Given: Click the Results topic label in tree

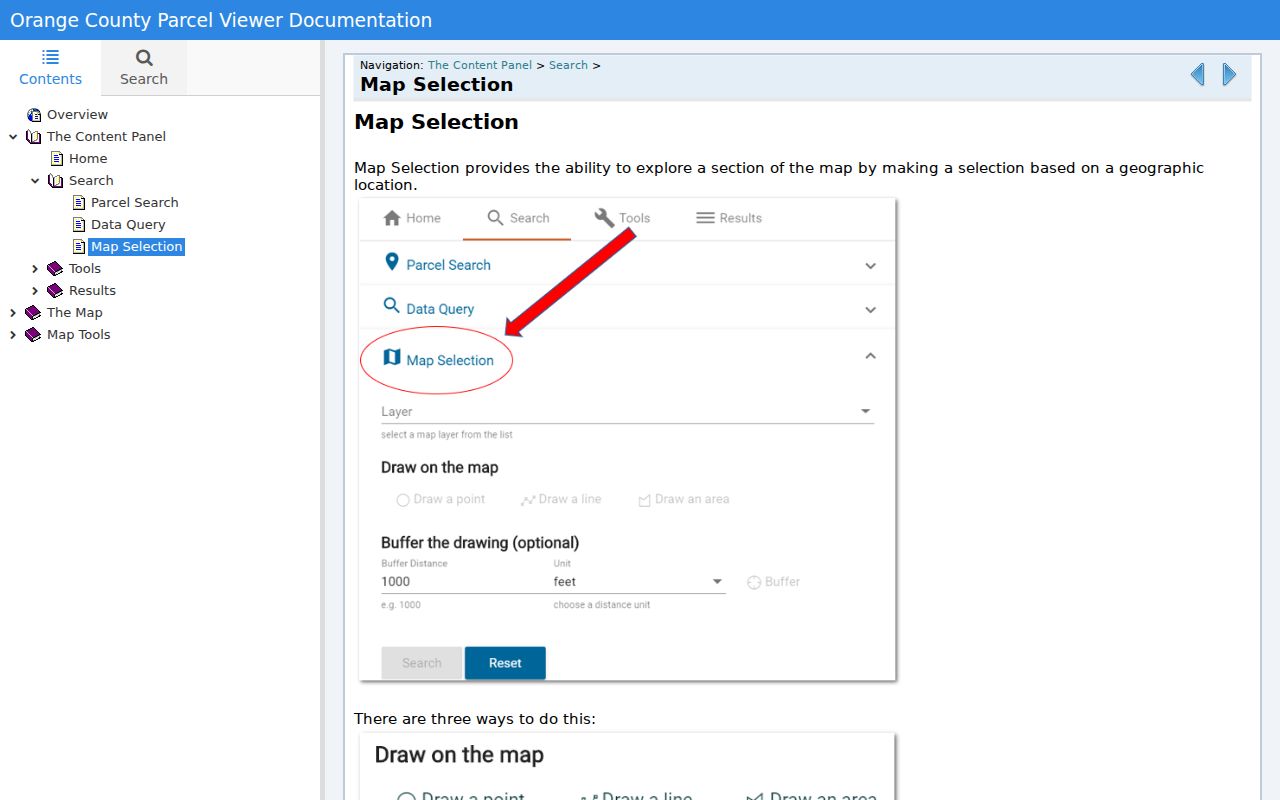Looking at the screenshot, I should pos(92,290).
